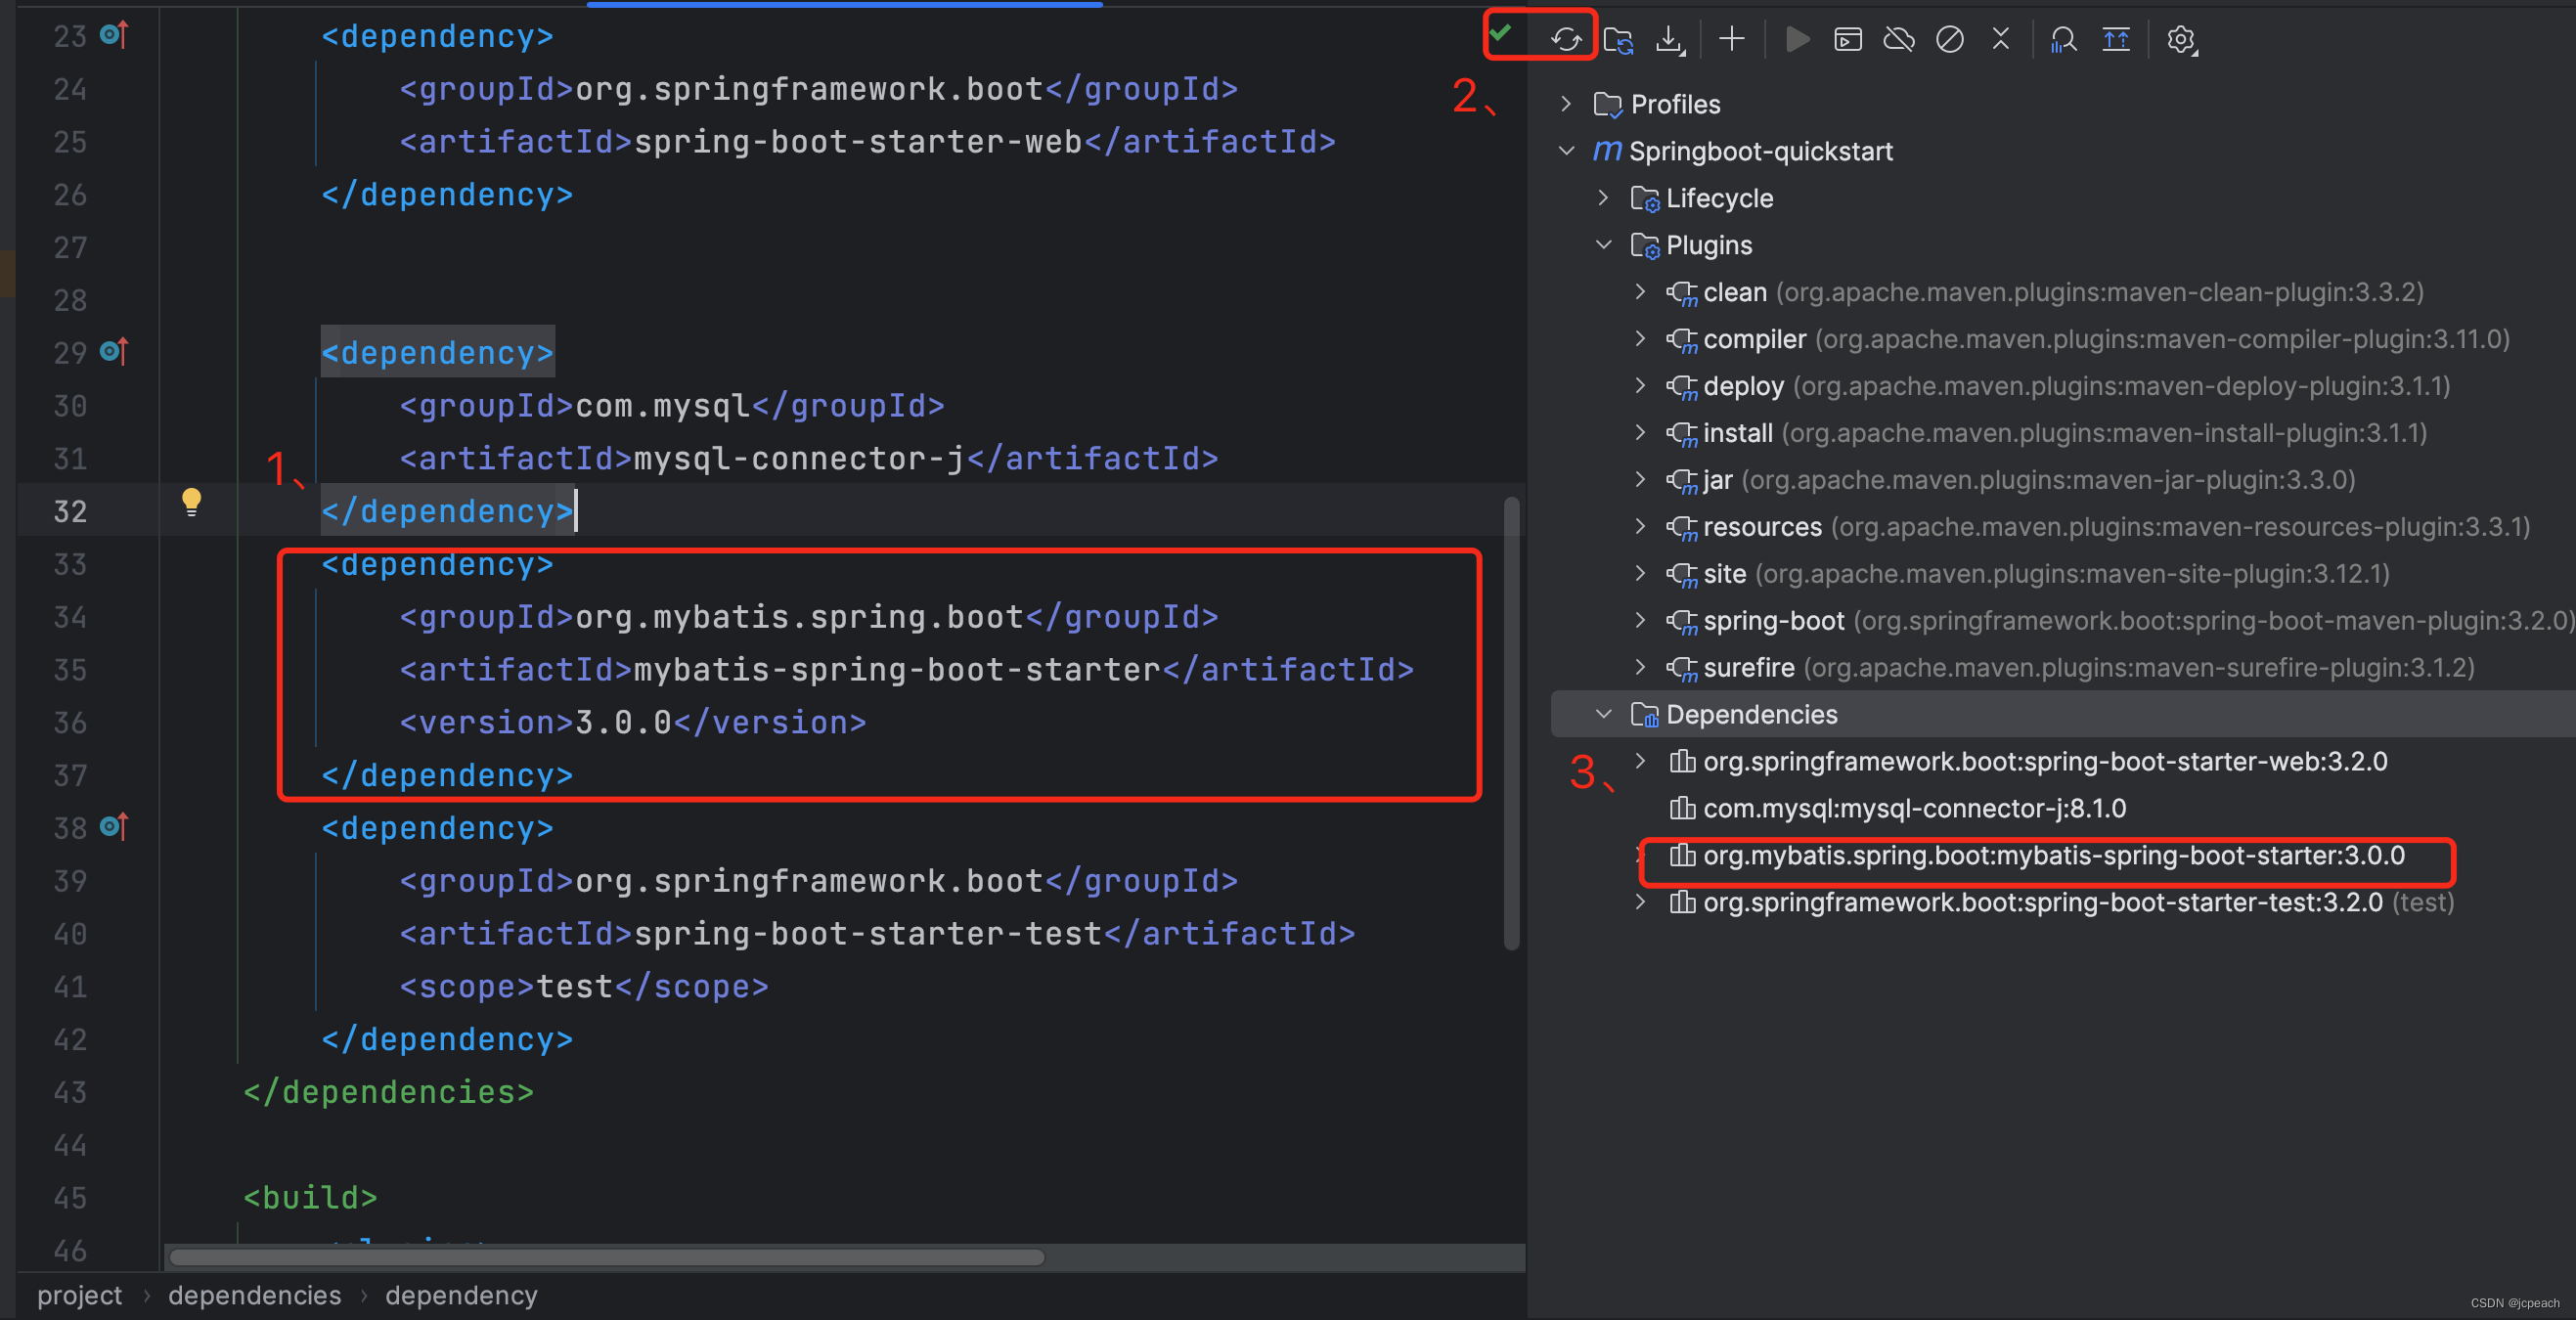The width and height of the screenshot is (2576, 1320).
Task: Expand the Lifecycle node
Action: 1603,198
